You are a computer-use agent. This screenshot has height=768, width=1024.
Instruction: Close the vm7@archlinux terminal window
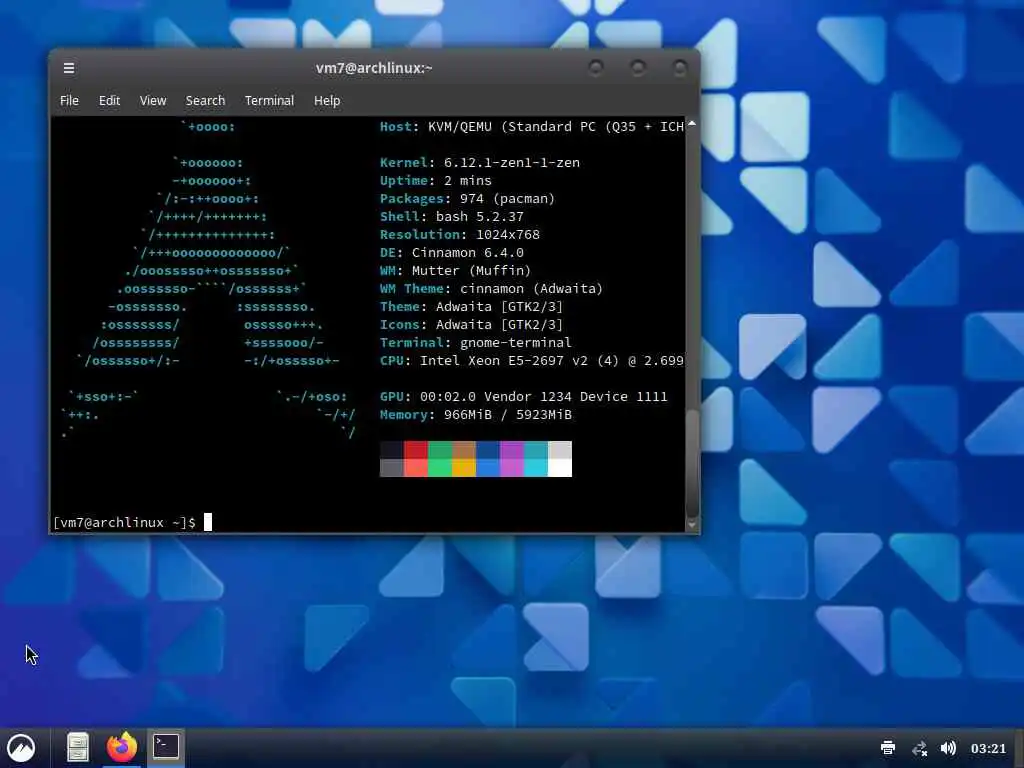680,67
